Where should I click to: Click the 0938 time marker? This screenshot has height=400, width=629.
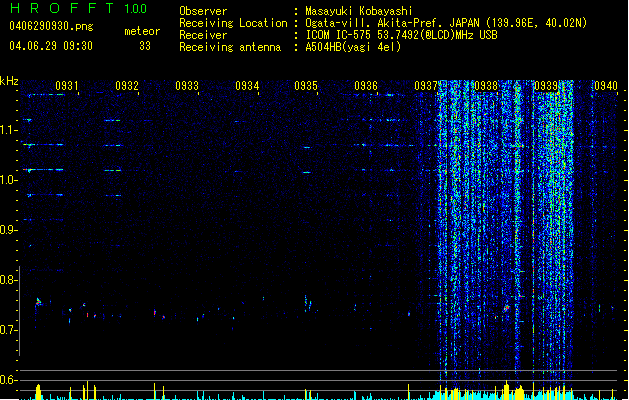click(486, 85)
